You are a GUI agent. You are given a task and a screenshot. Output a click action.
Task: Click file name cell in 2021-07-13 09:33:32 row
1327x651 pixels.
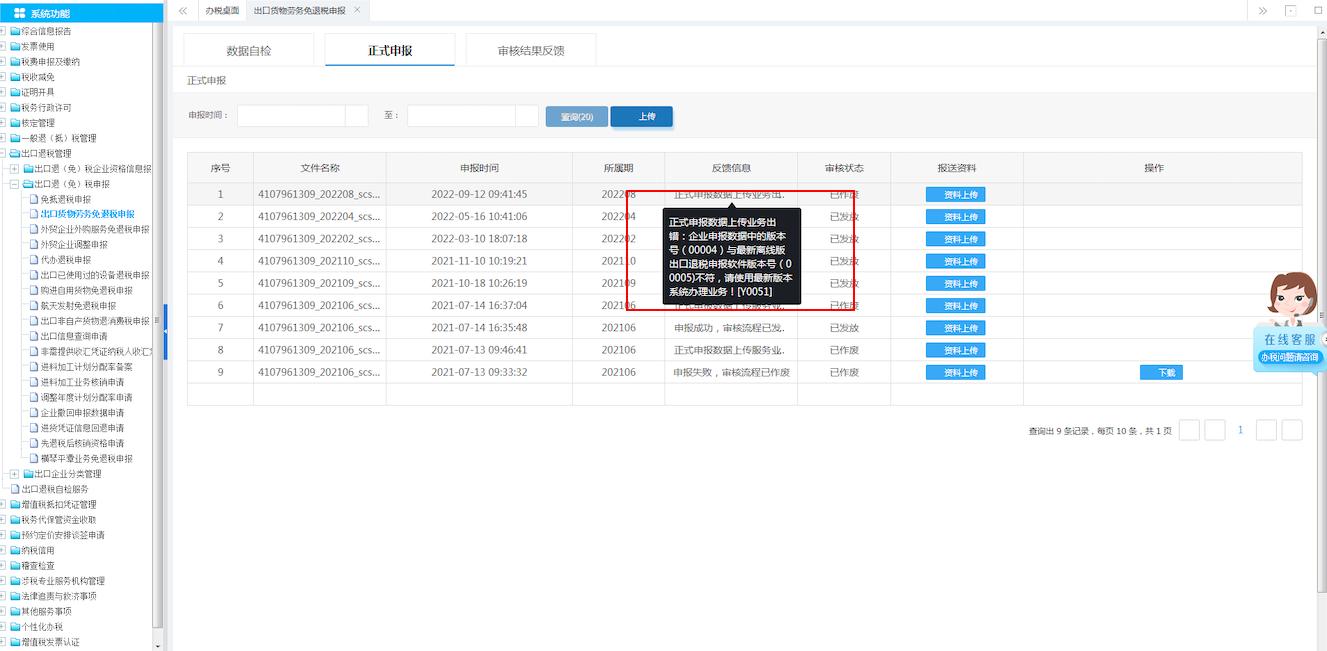pyautogui.click(x=320, y=372)
